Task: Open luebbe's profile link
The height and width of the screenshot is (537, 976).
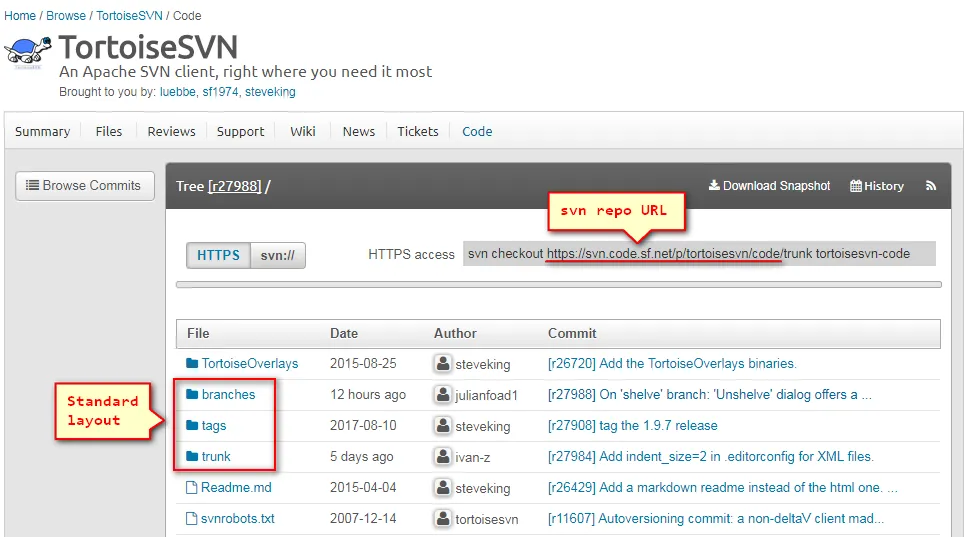Action: click(x=177, y=91)
